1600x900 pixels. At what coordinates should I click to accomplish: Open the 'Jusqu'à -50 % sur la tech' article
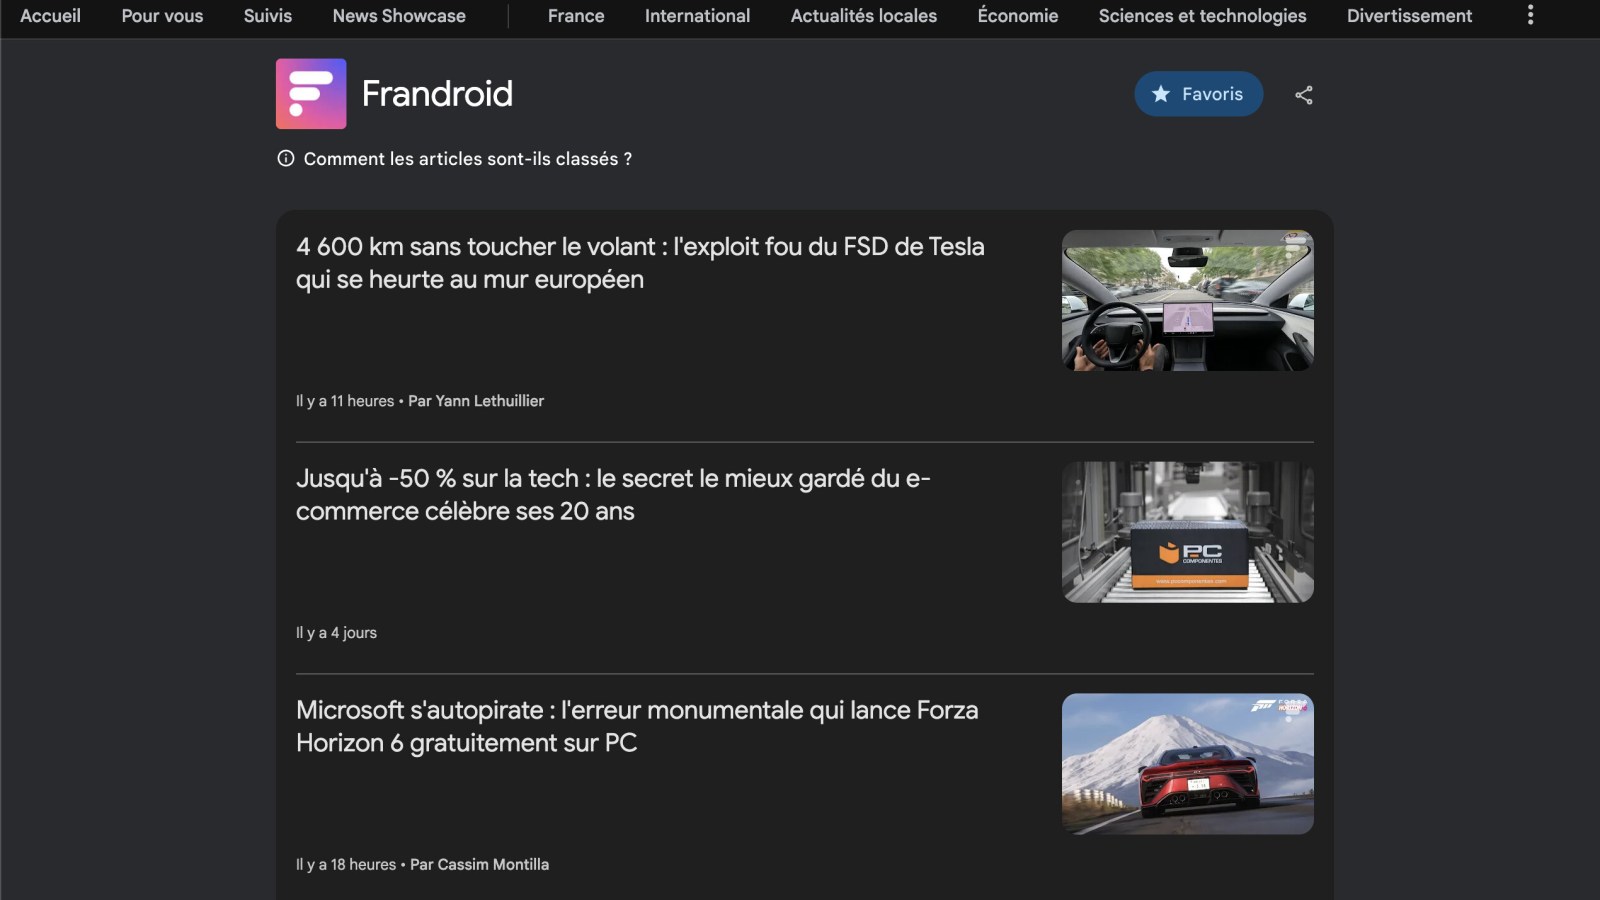pos(613,495)
